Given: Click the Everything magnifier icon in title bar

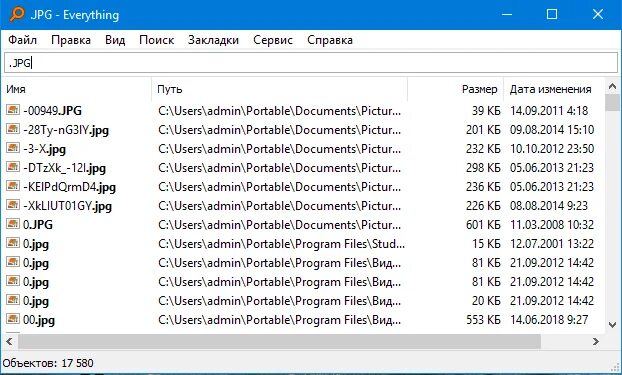Looking at the screenshot, I should point(17,14).
